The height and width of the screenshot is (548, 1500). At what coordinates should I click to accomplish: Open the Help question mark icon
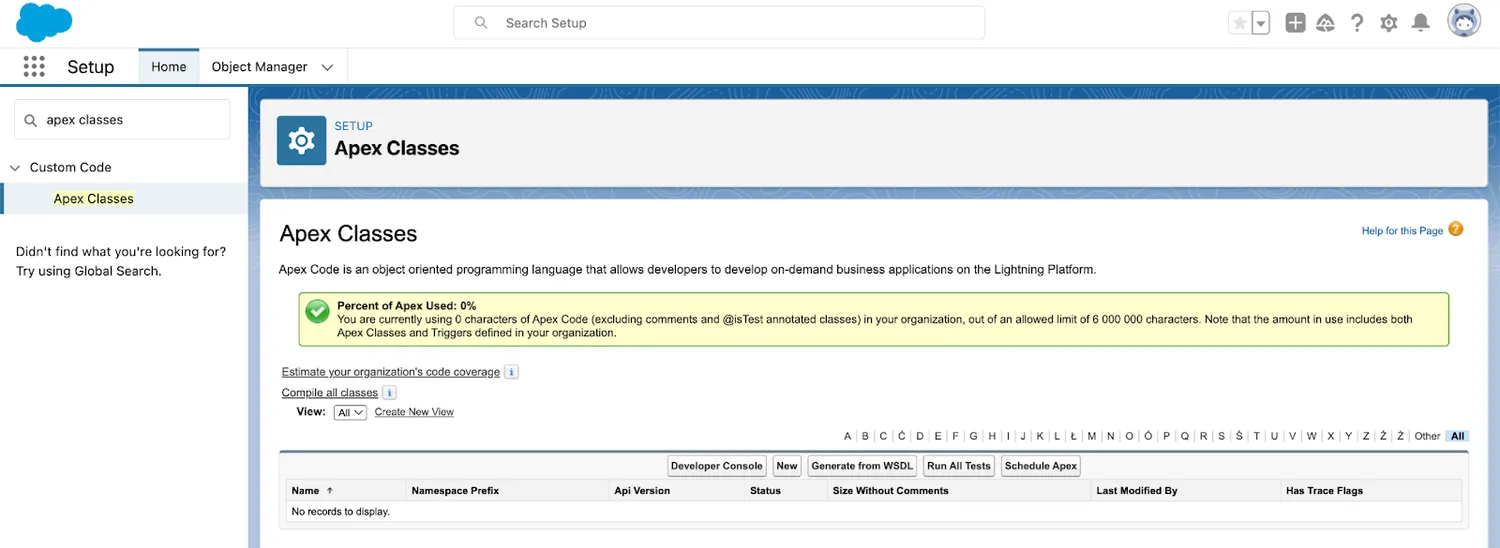tap(1357, 23)
